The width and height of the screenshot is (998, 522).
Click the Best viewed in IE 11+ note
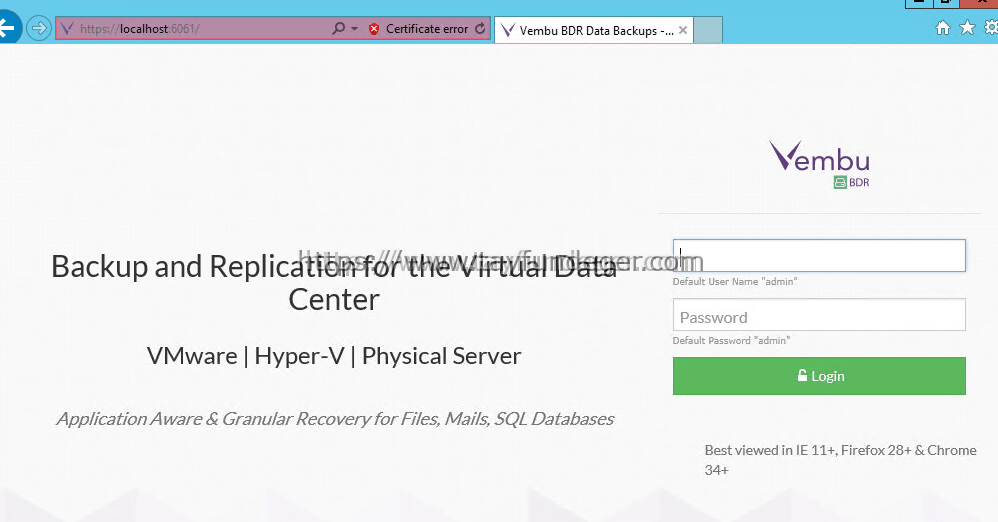pos(840,460)
